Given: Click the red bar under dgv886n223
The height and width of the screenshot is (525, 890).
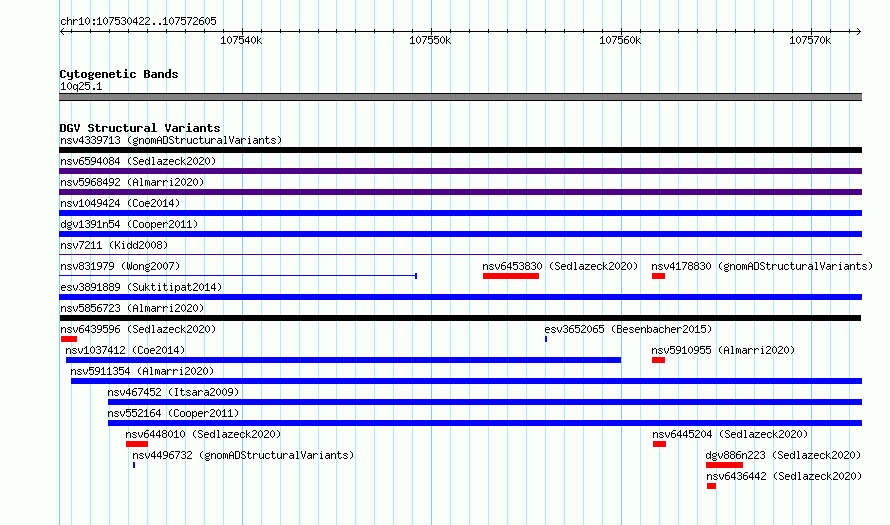Looking at the screenshot, I should click(724, 465).
